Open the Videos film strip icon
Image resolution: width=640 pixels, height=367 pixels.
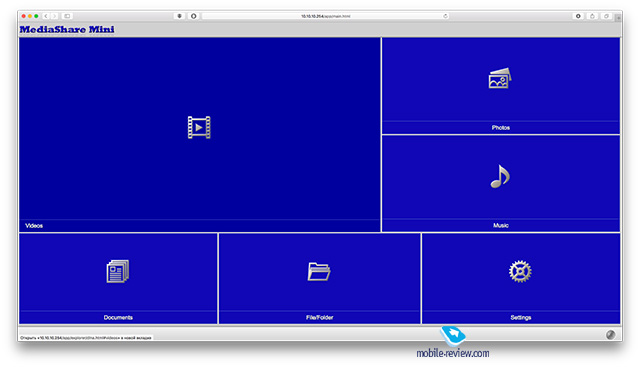click(x=199, y=127)
